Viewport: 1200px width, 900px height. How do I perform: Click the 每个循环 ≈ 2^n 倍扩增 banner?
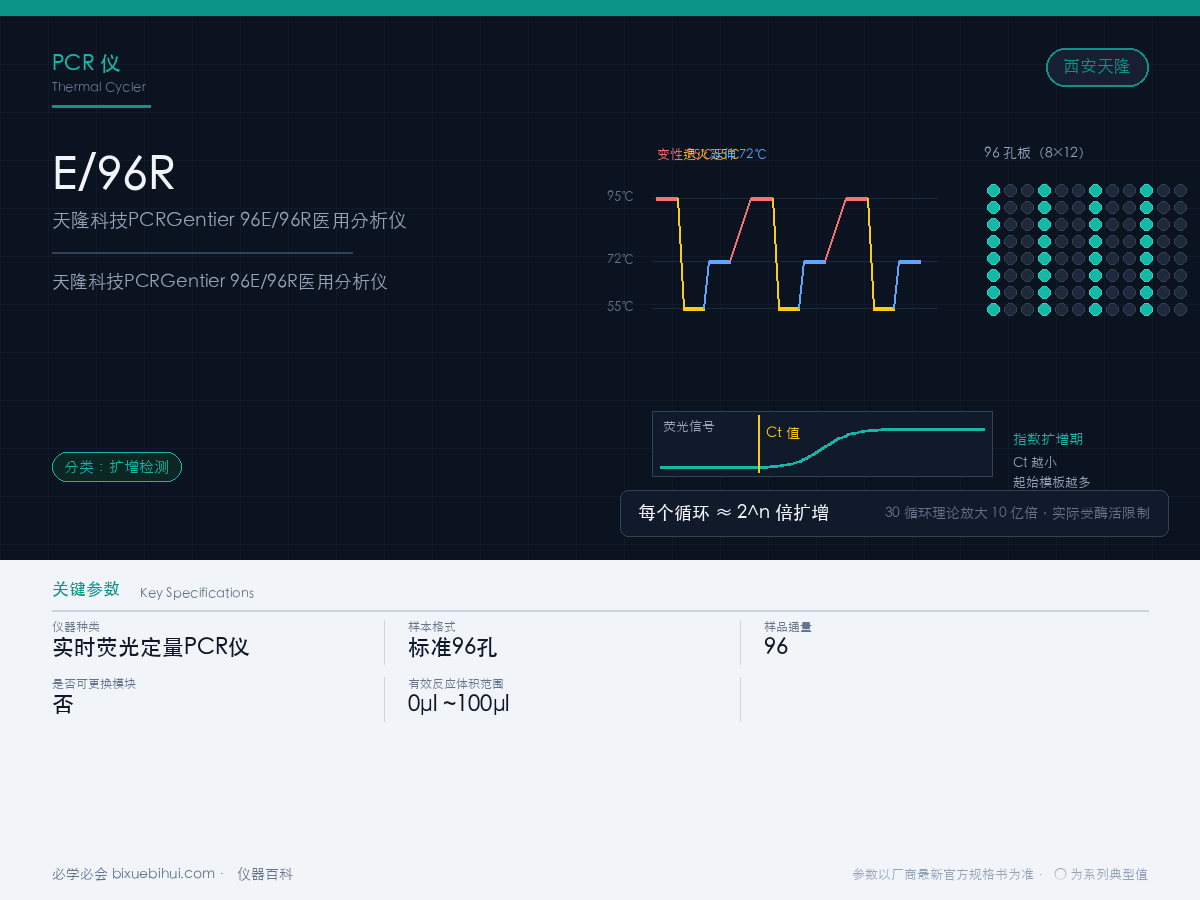point(894,513)
